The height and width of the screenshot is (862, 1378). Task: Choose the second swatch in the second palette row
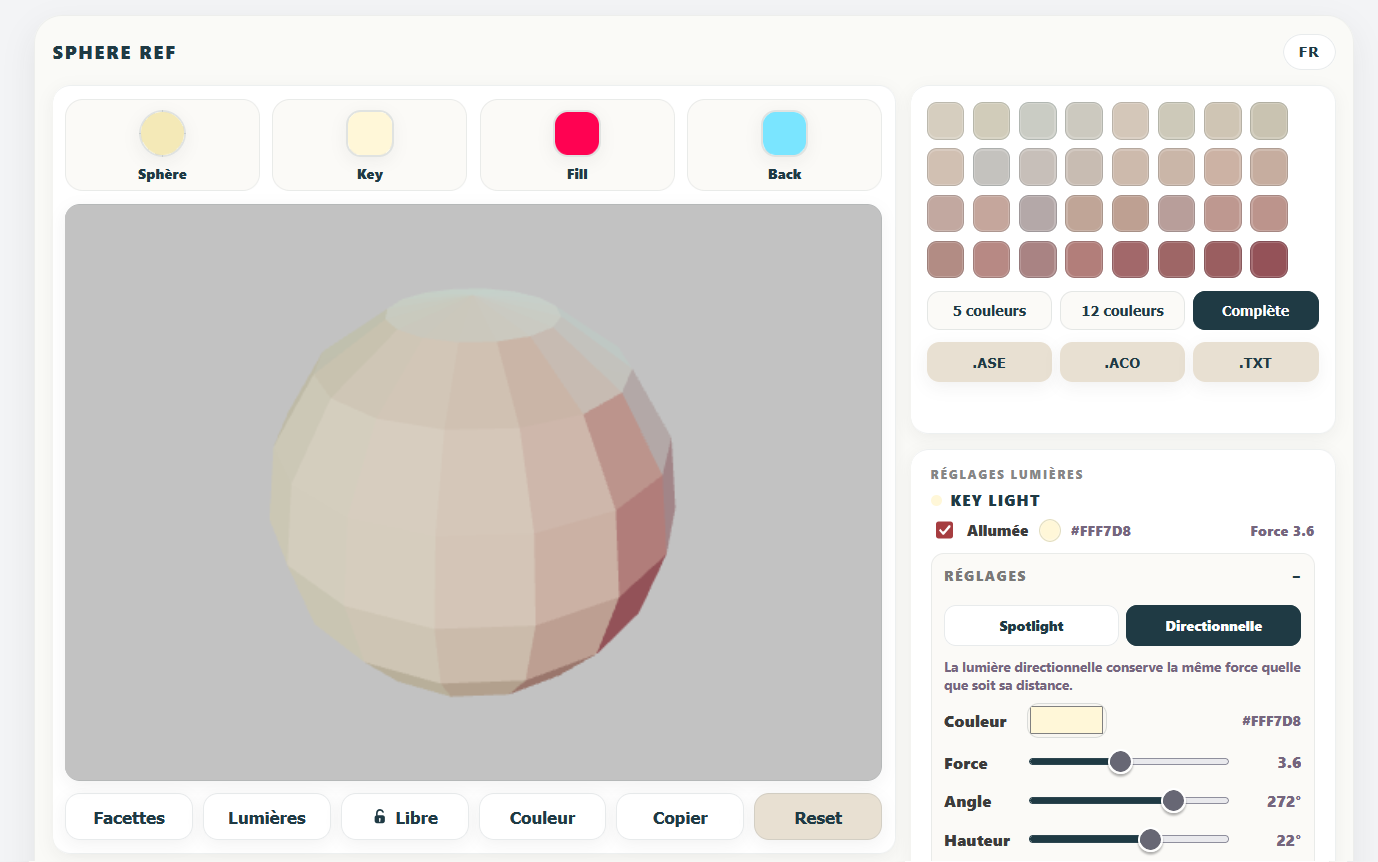(992, 167)
